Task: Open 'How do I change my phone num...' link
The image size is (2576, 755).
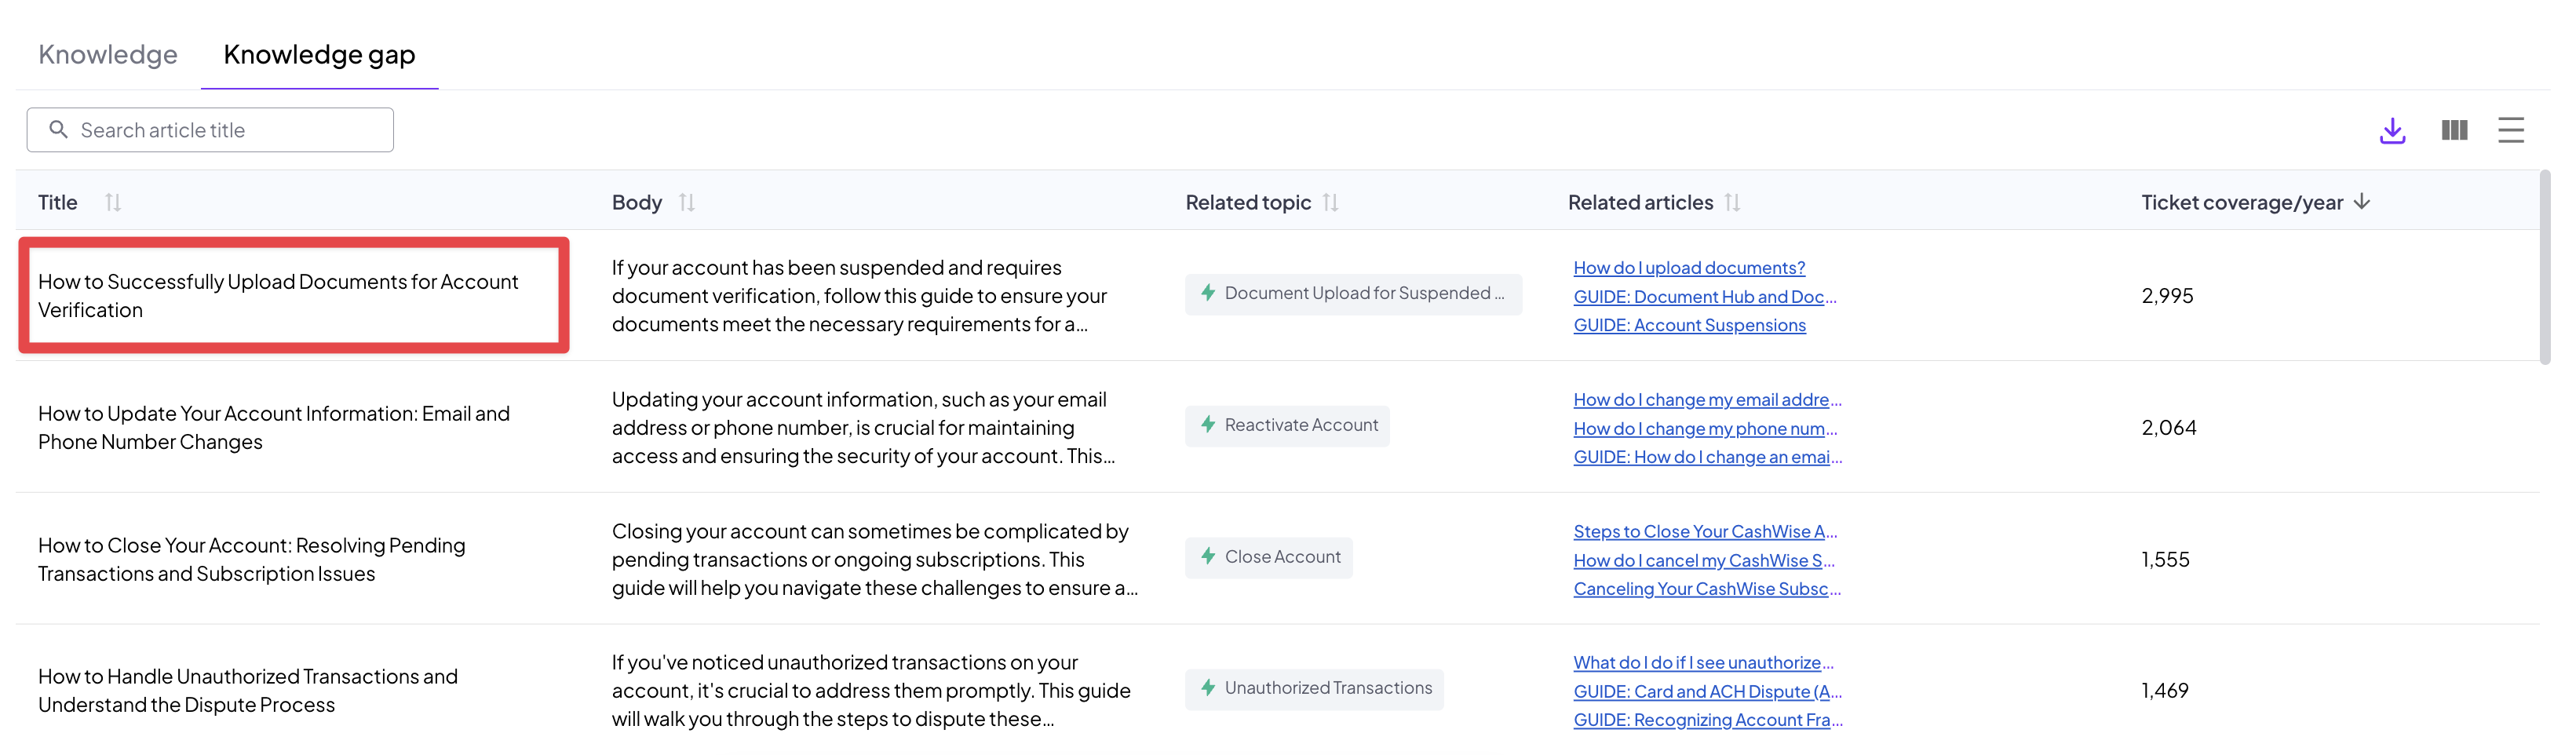Action: [x=1705, y=429]
